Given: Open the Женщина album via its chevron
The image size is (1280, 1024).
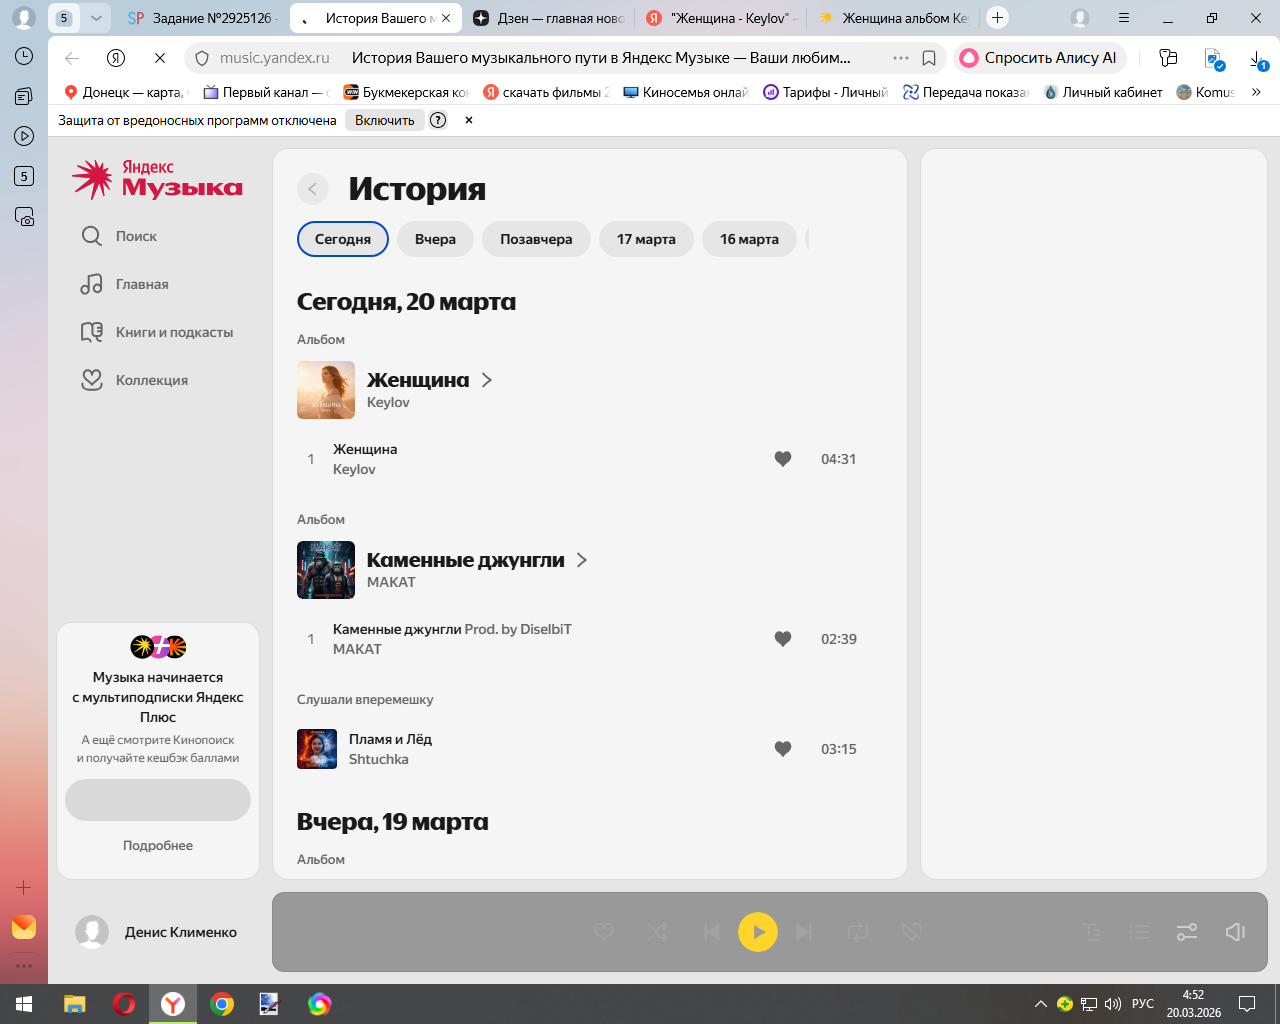Looking at the screenshot, I should [x=487, y=380].
